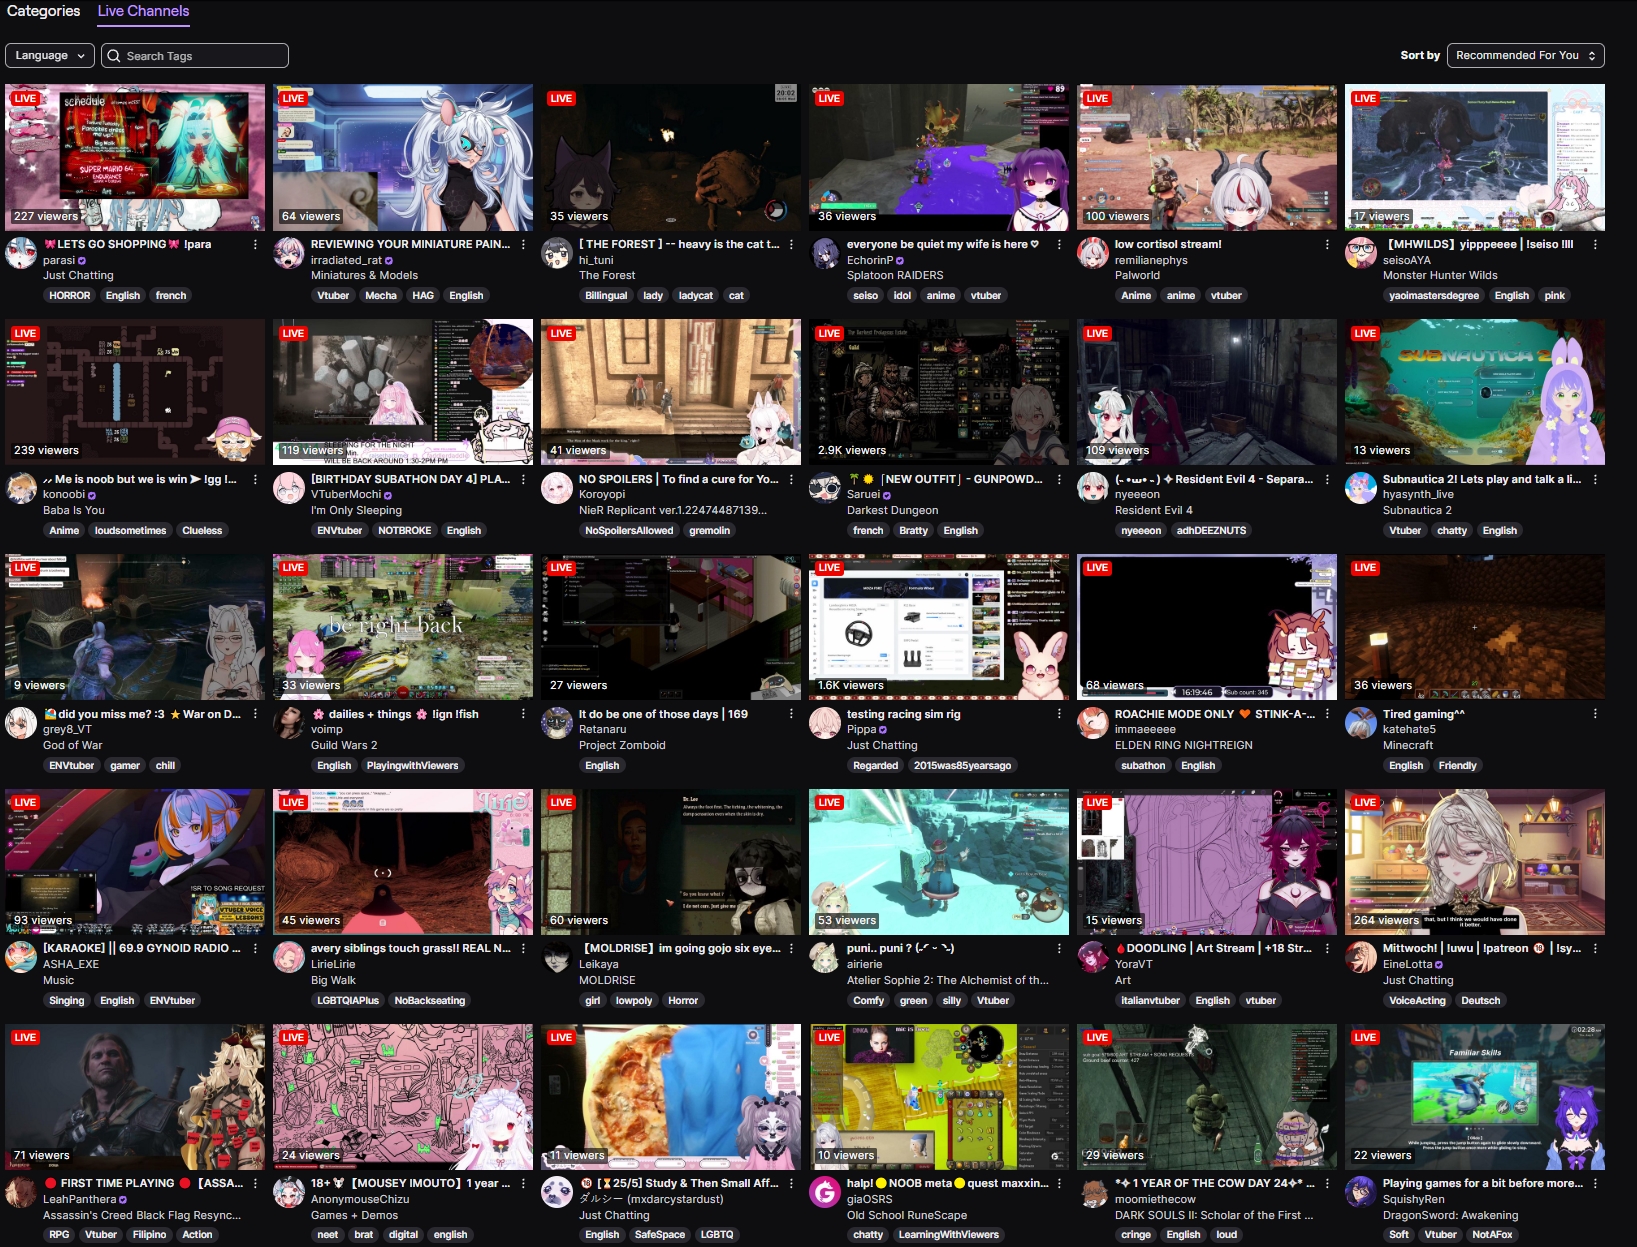Open the Old School RuneScape stream thumbnail
The height and width of the screenshot is (1247, 1637).
click(939, 1097)
